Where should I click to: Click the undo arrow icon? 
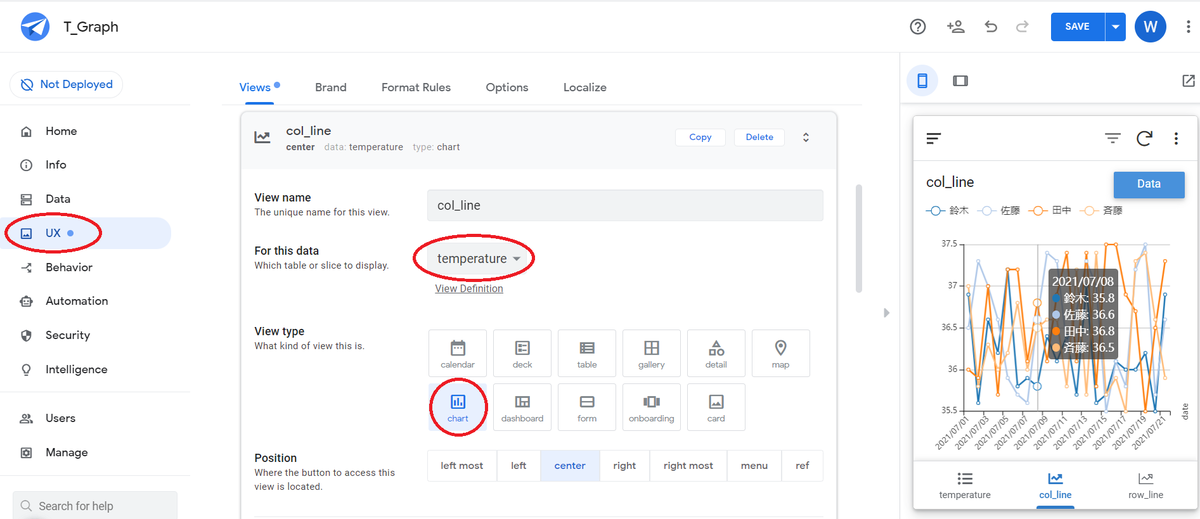(991, 27)
